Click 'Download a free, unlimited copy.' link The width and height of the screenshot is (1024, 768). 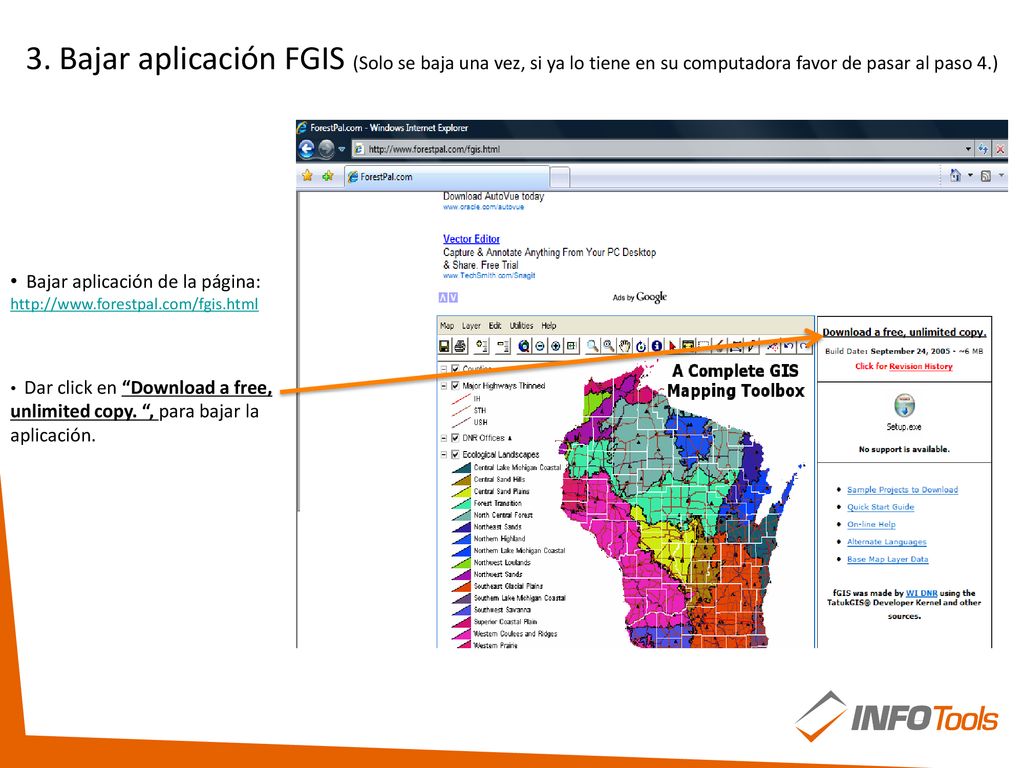(x=904, y=332)
